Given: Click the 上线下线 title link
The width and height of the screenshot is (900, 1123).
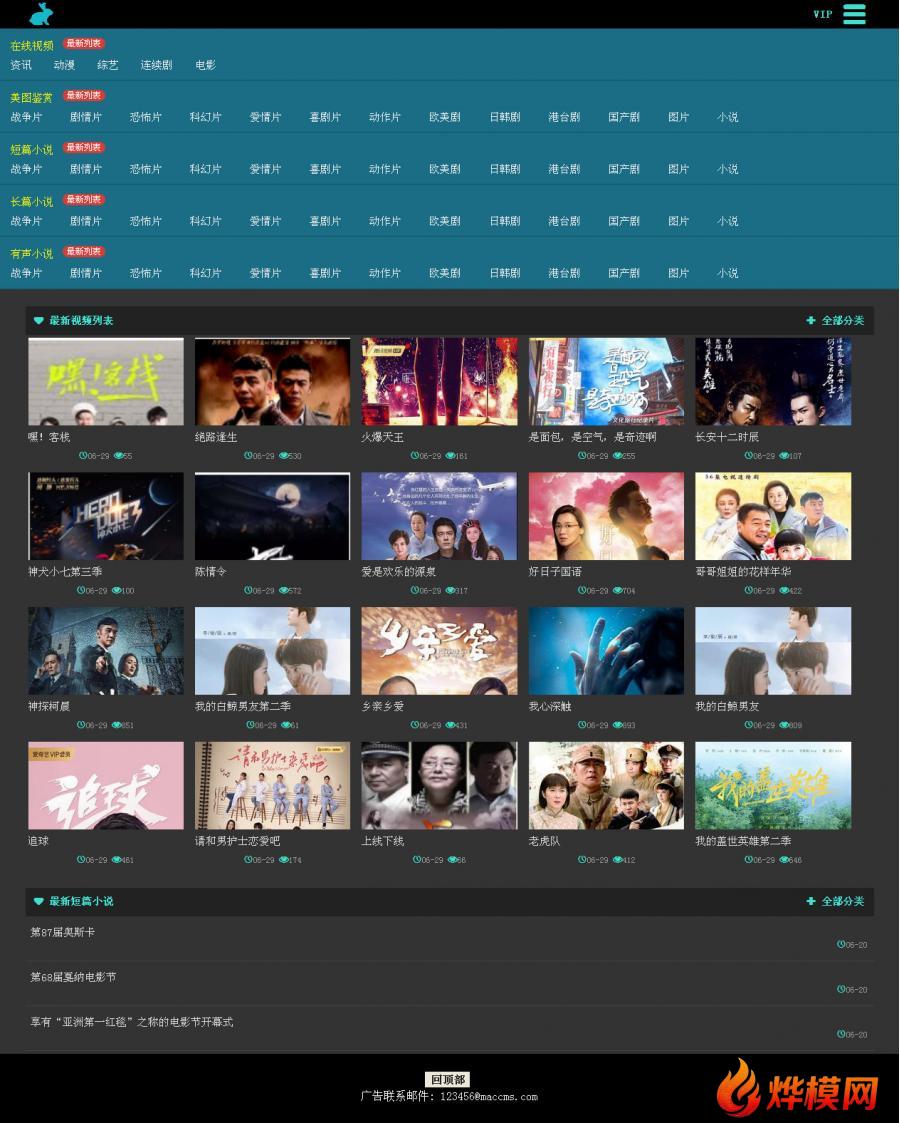Looking at the screenshot, I should click(x=383, y=841).
